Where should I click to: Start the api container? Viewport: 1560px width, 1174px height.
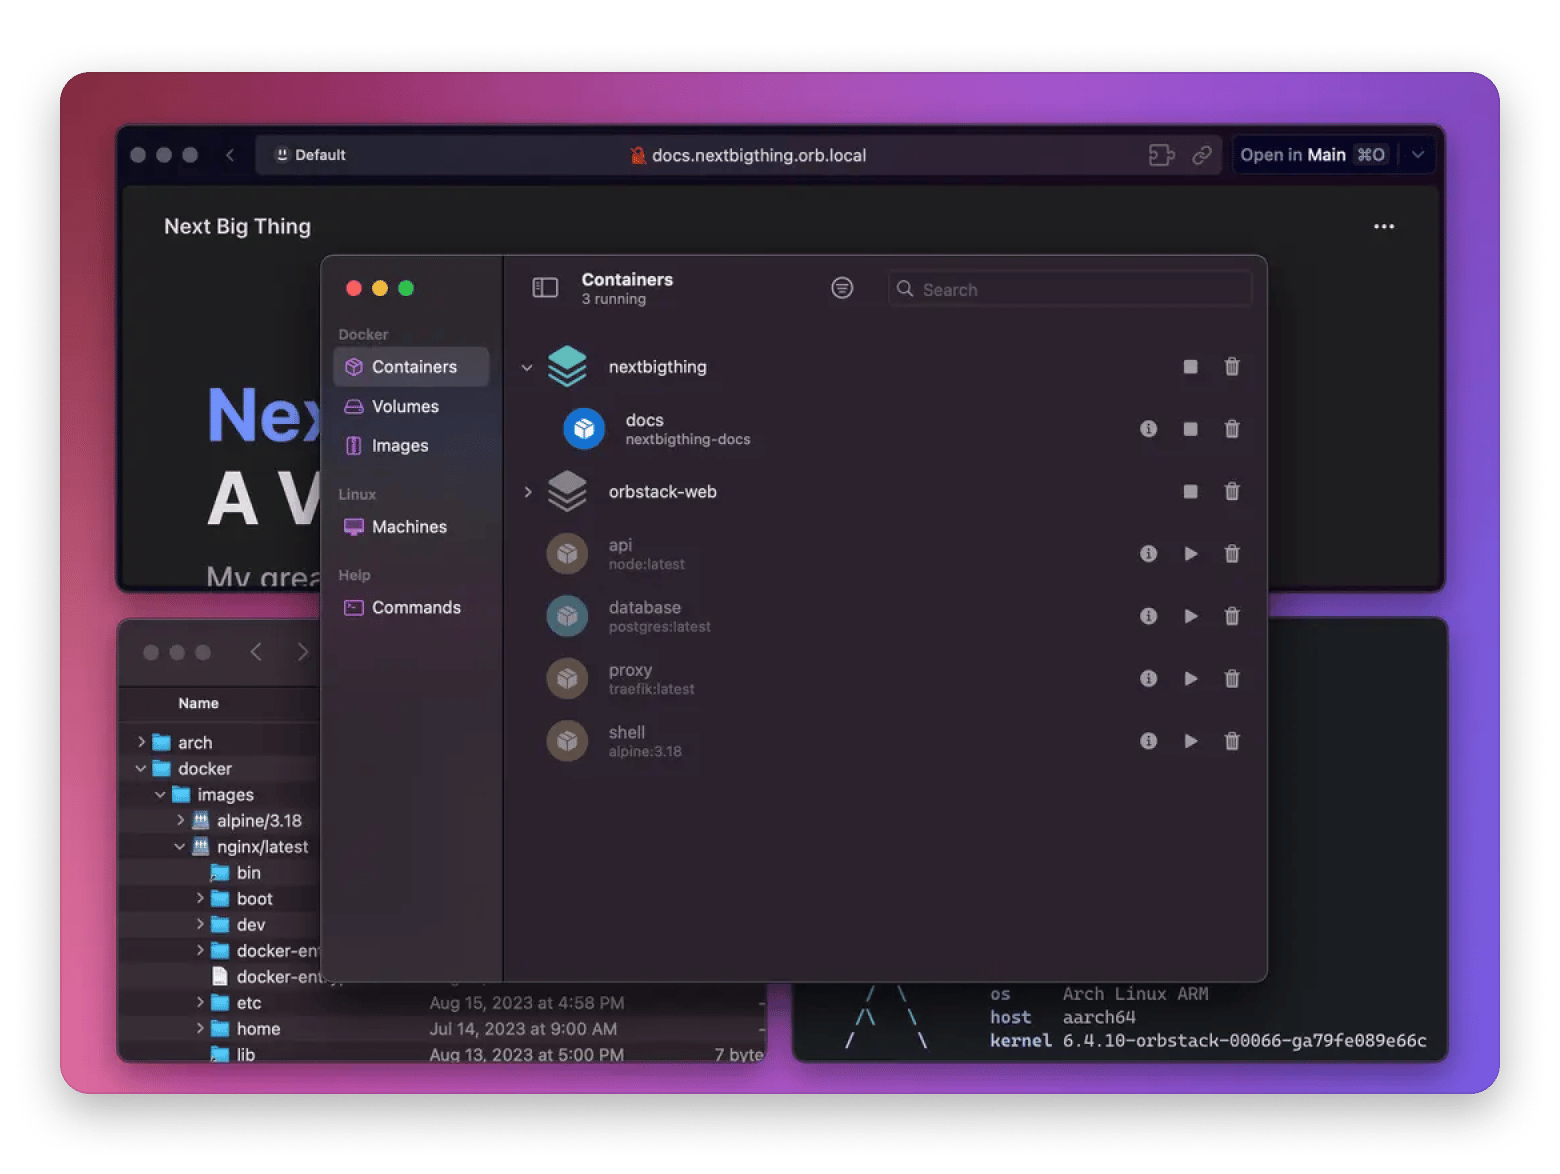click(x=1190, y=554)
